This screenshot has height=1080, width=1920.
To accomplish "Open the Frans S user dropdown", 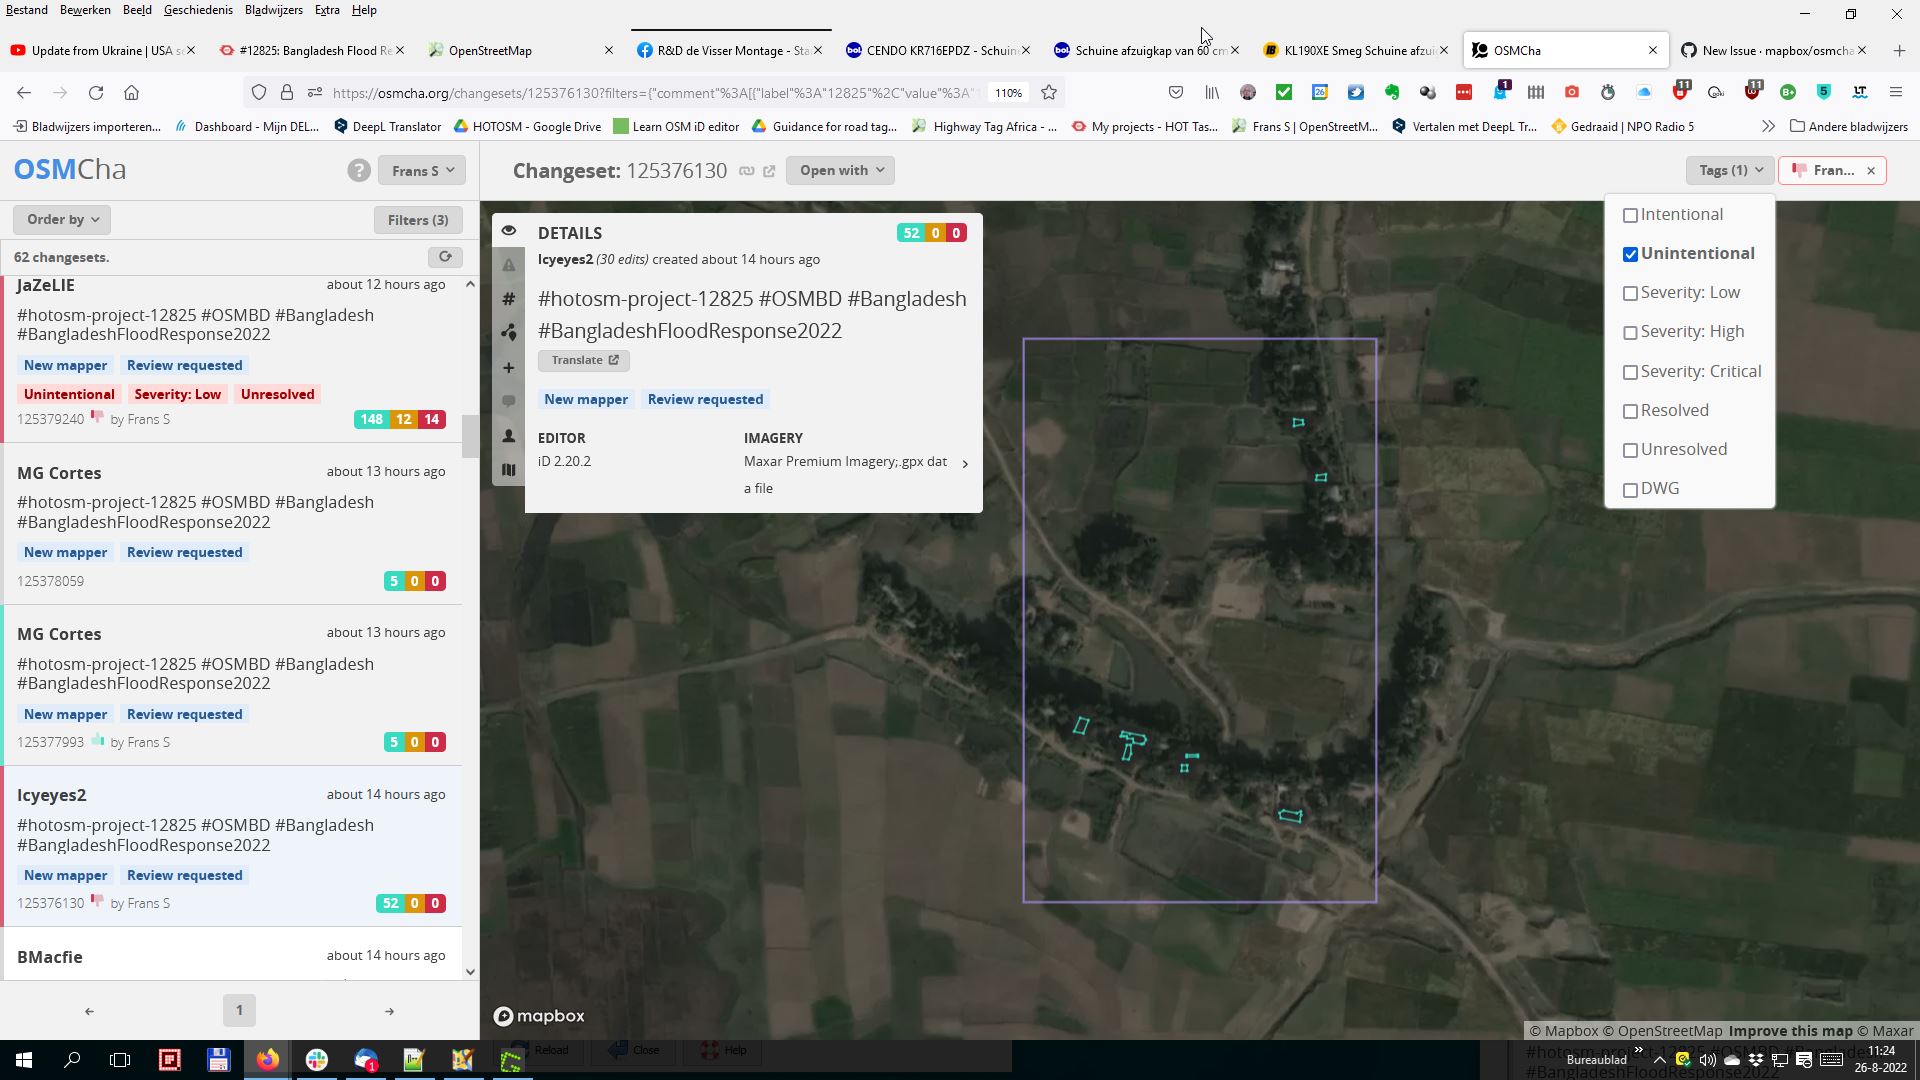I will tap(422, 170).
